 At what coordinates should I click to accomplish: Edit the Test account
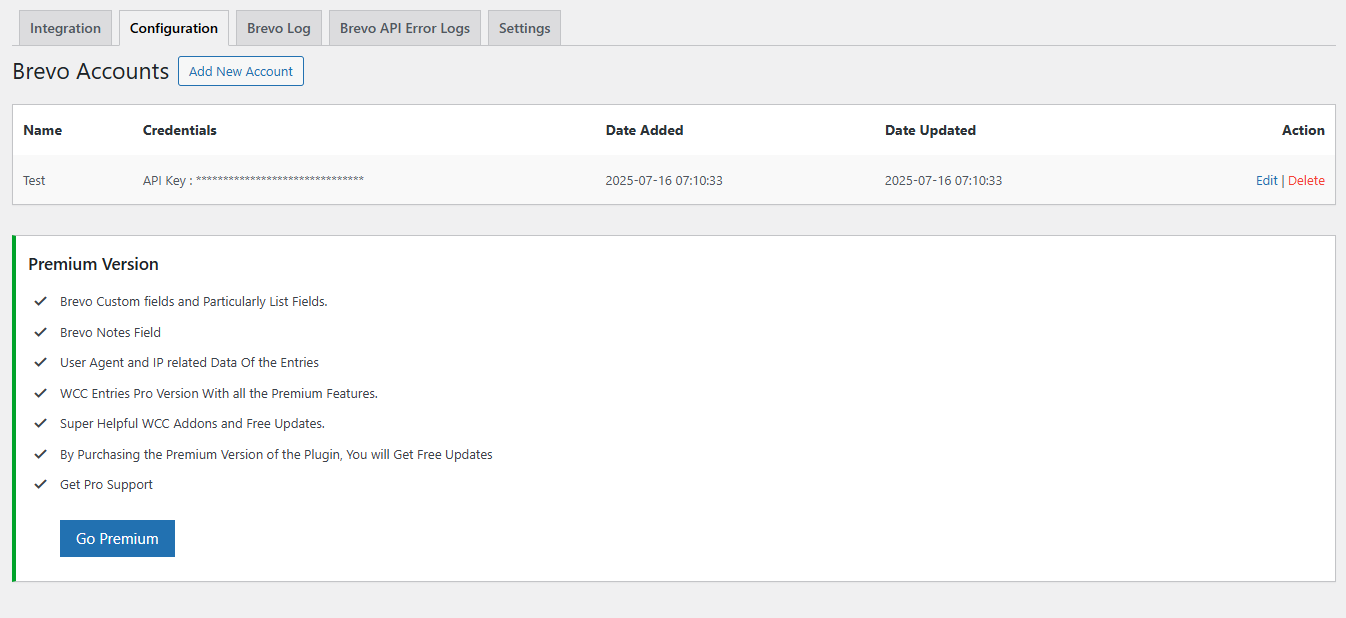[x=1267, y=181]
